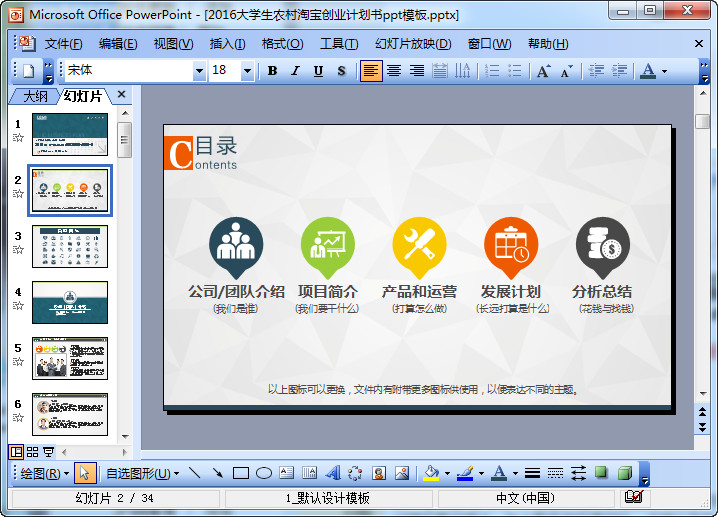Open the font size dropdown
Viewport: 718px width, 517px height.
point(247,71)
